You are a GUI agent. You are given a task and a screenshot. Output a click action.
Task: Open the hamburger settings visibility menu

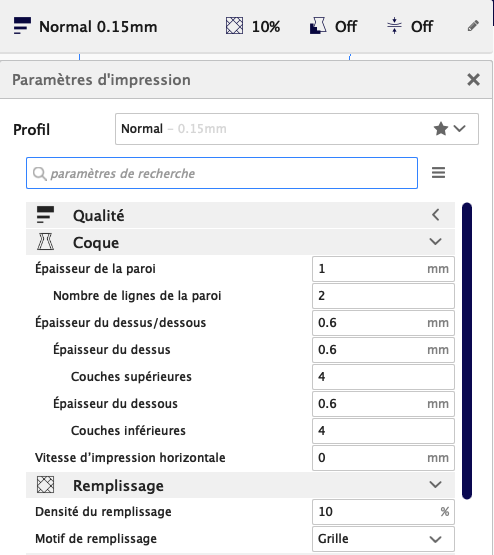438,173
